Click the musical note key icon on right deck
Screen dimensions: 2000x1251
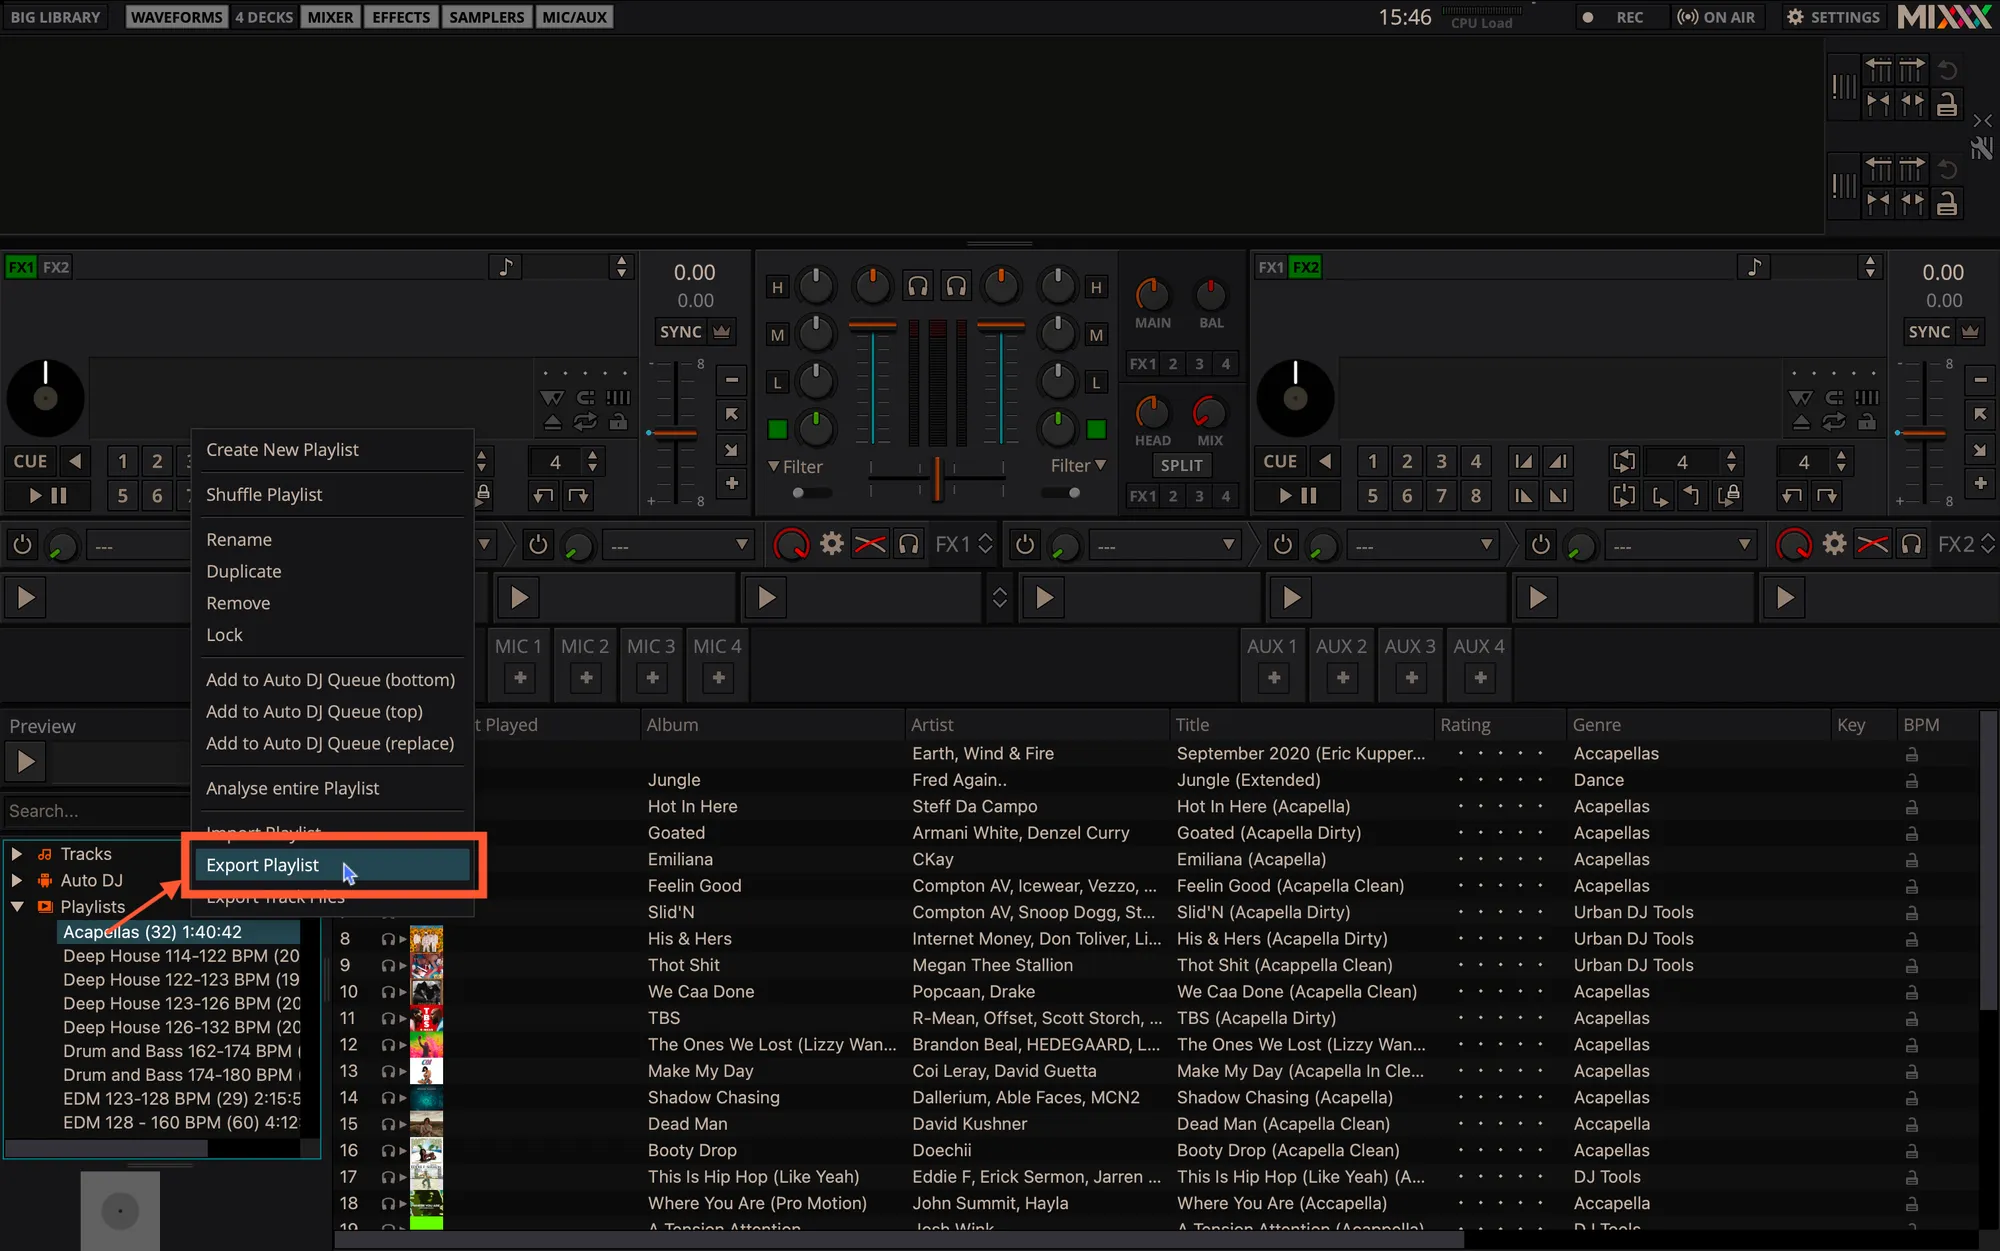tap(1754, 267)
